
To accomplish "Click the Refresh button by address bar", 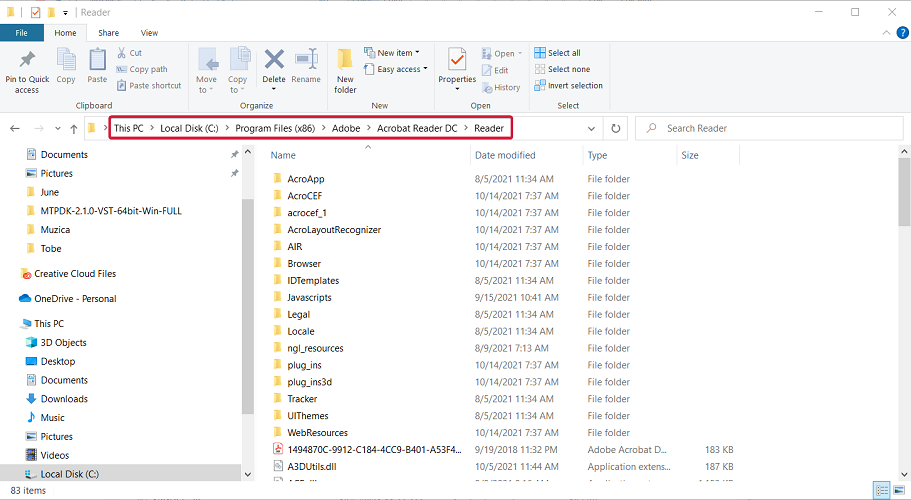I will point(615,128).
